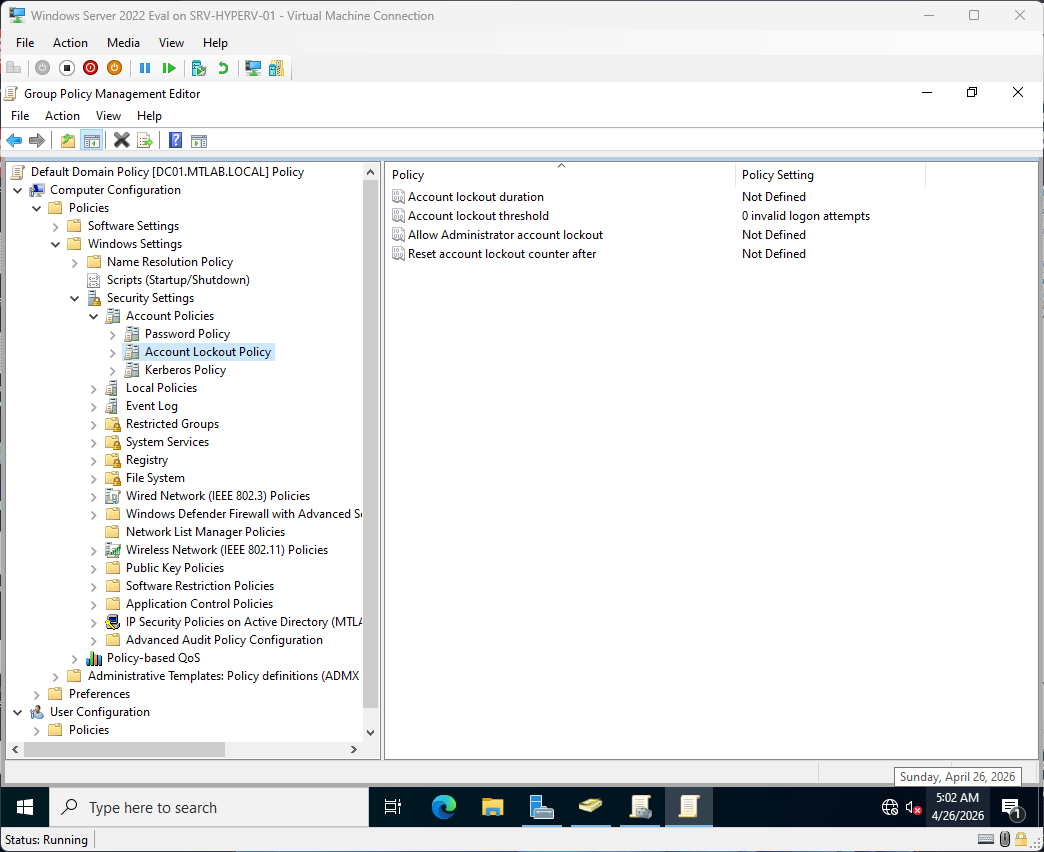Expand the Public Key Policies node
This screenshot has width=1044, height=852.
tap(94, 568)
